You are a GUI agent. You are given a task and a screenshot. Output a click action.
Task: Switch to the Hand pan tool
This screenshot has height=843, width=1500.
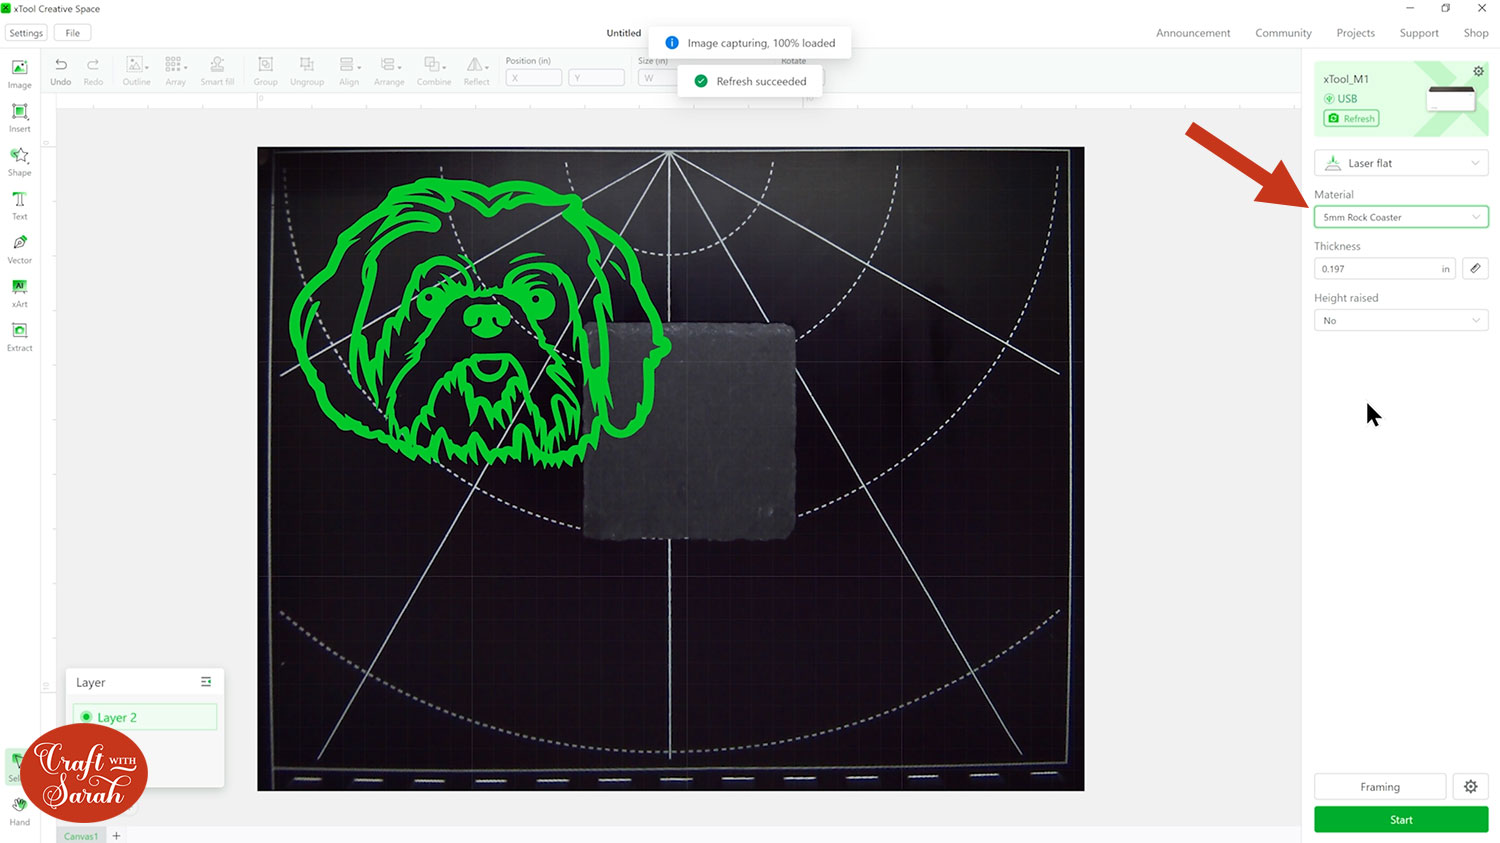19,811
